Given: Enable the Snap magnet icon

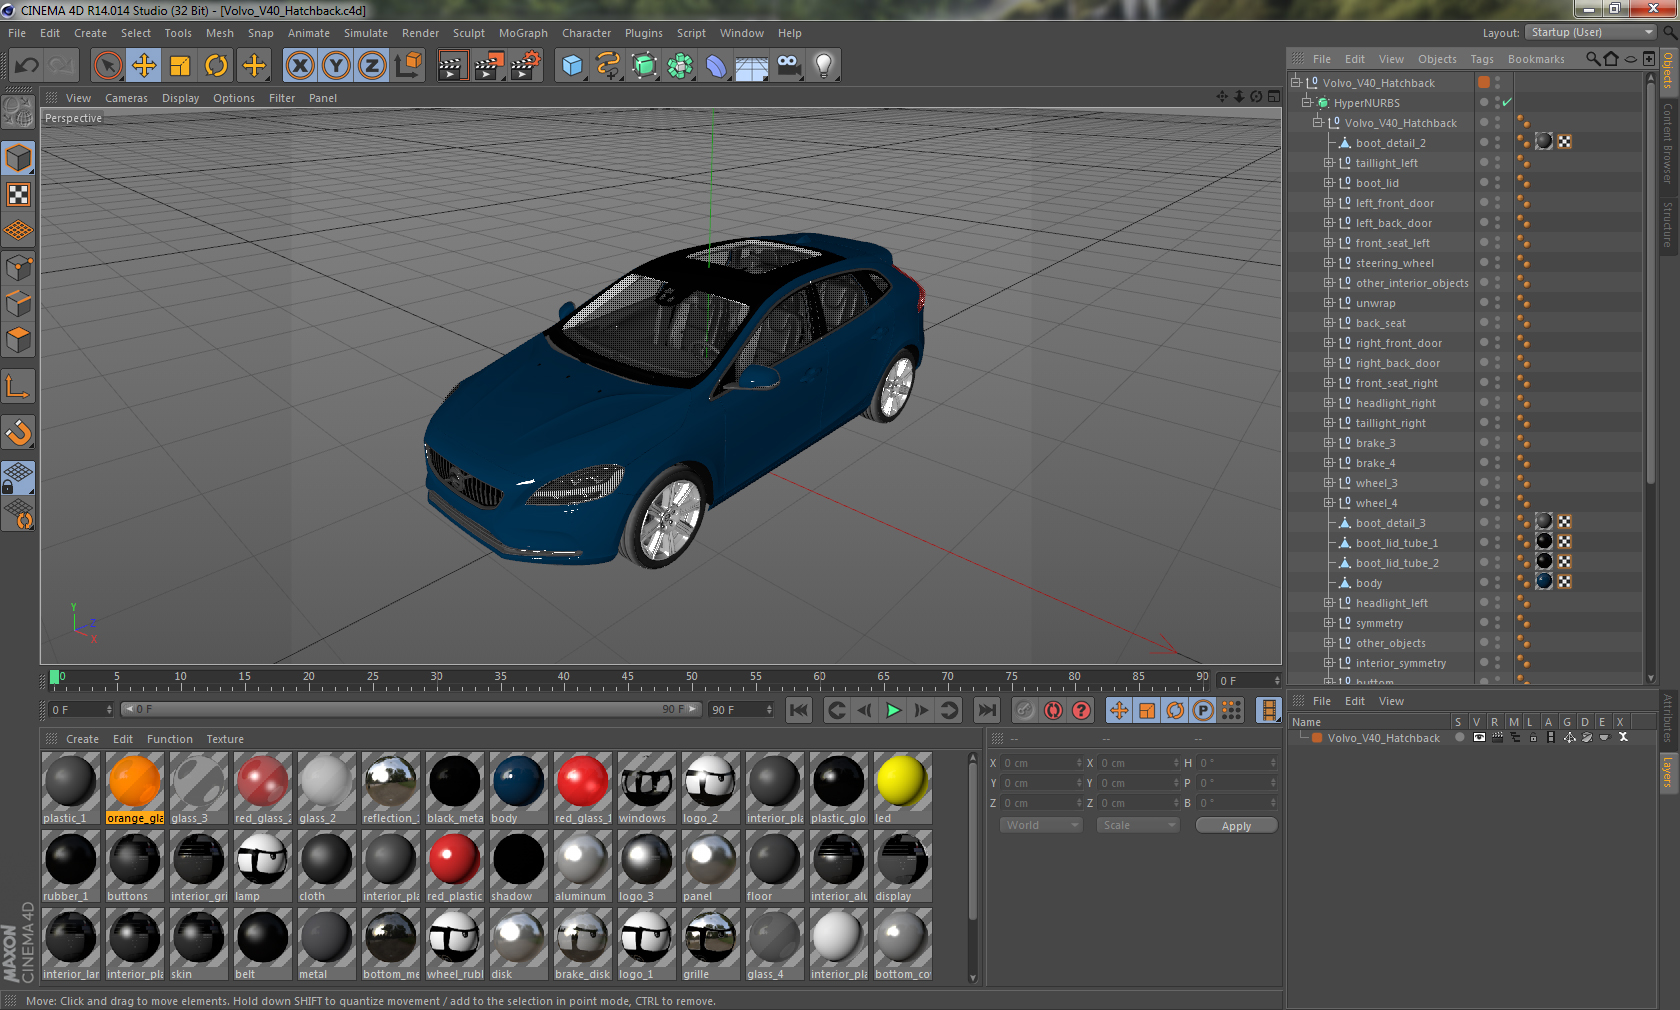Looking at the screenshot, I should pyautogui.click(x=18, y=433).
